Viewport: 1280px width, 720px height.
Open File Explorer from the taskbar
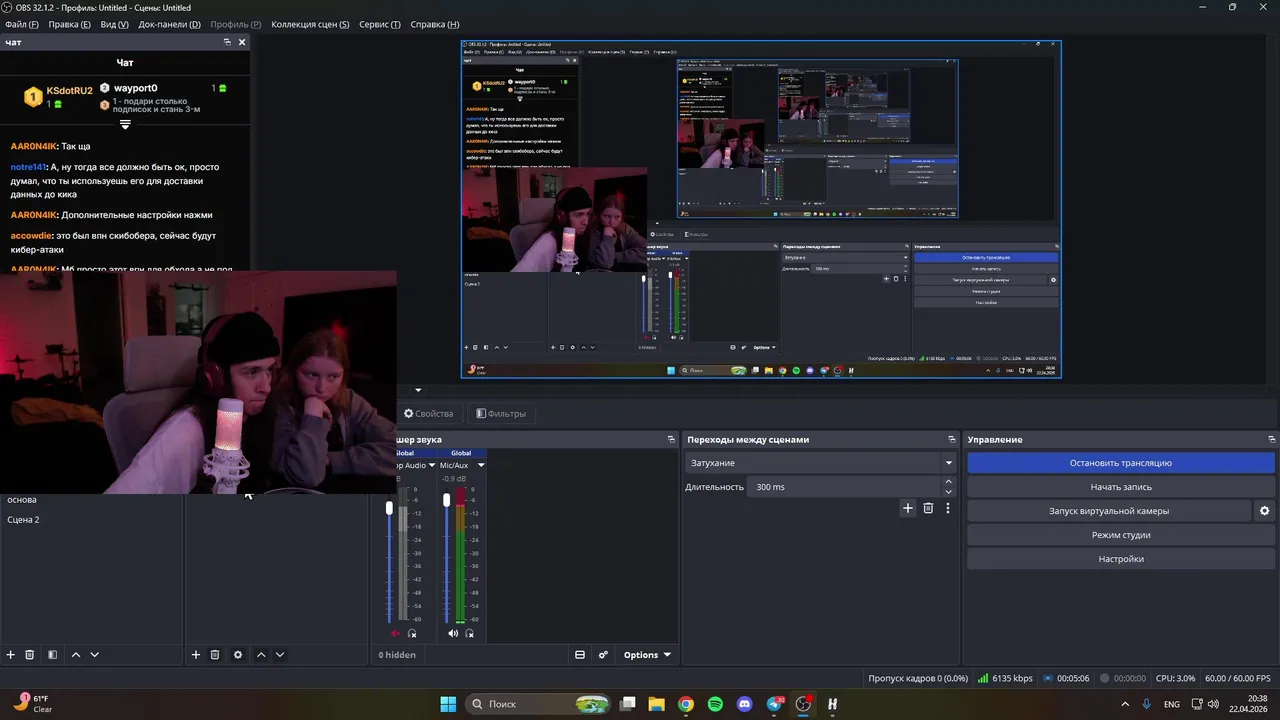pyautogui.click(x=657, y=704)
